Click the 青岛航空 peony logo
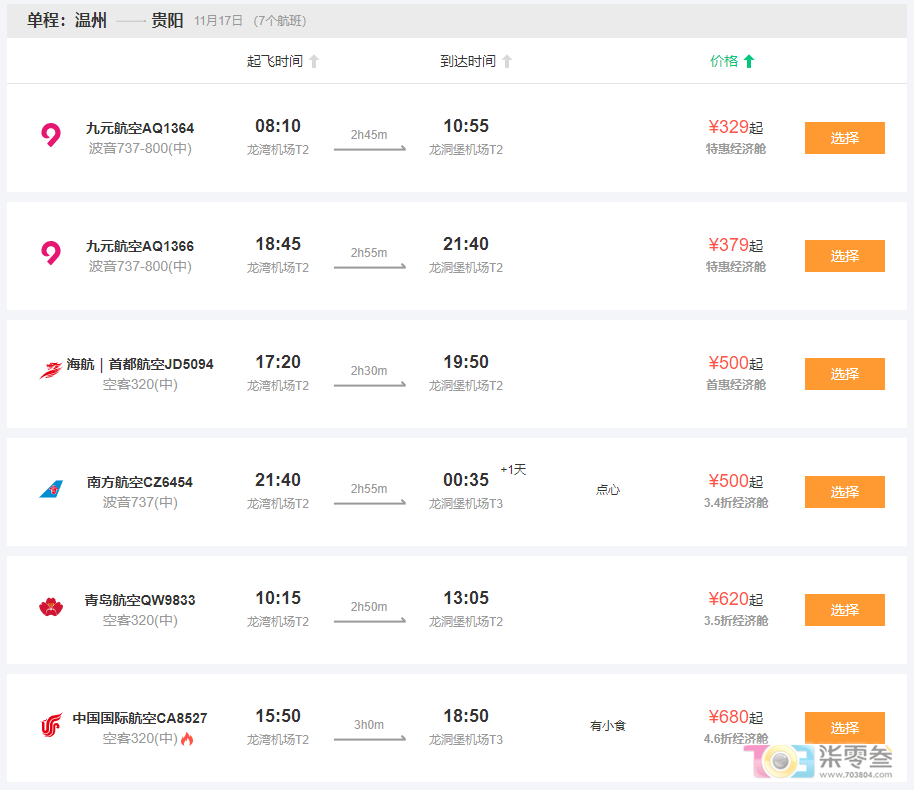 [x=50, y=607]
